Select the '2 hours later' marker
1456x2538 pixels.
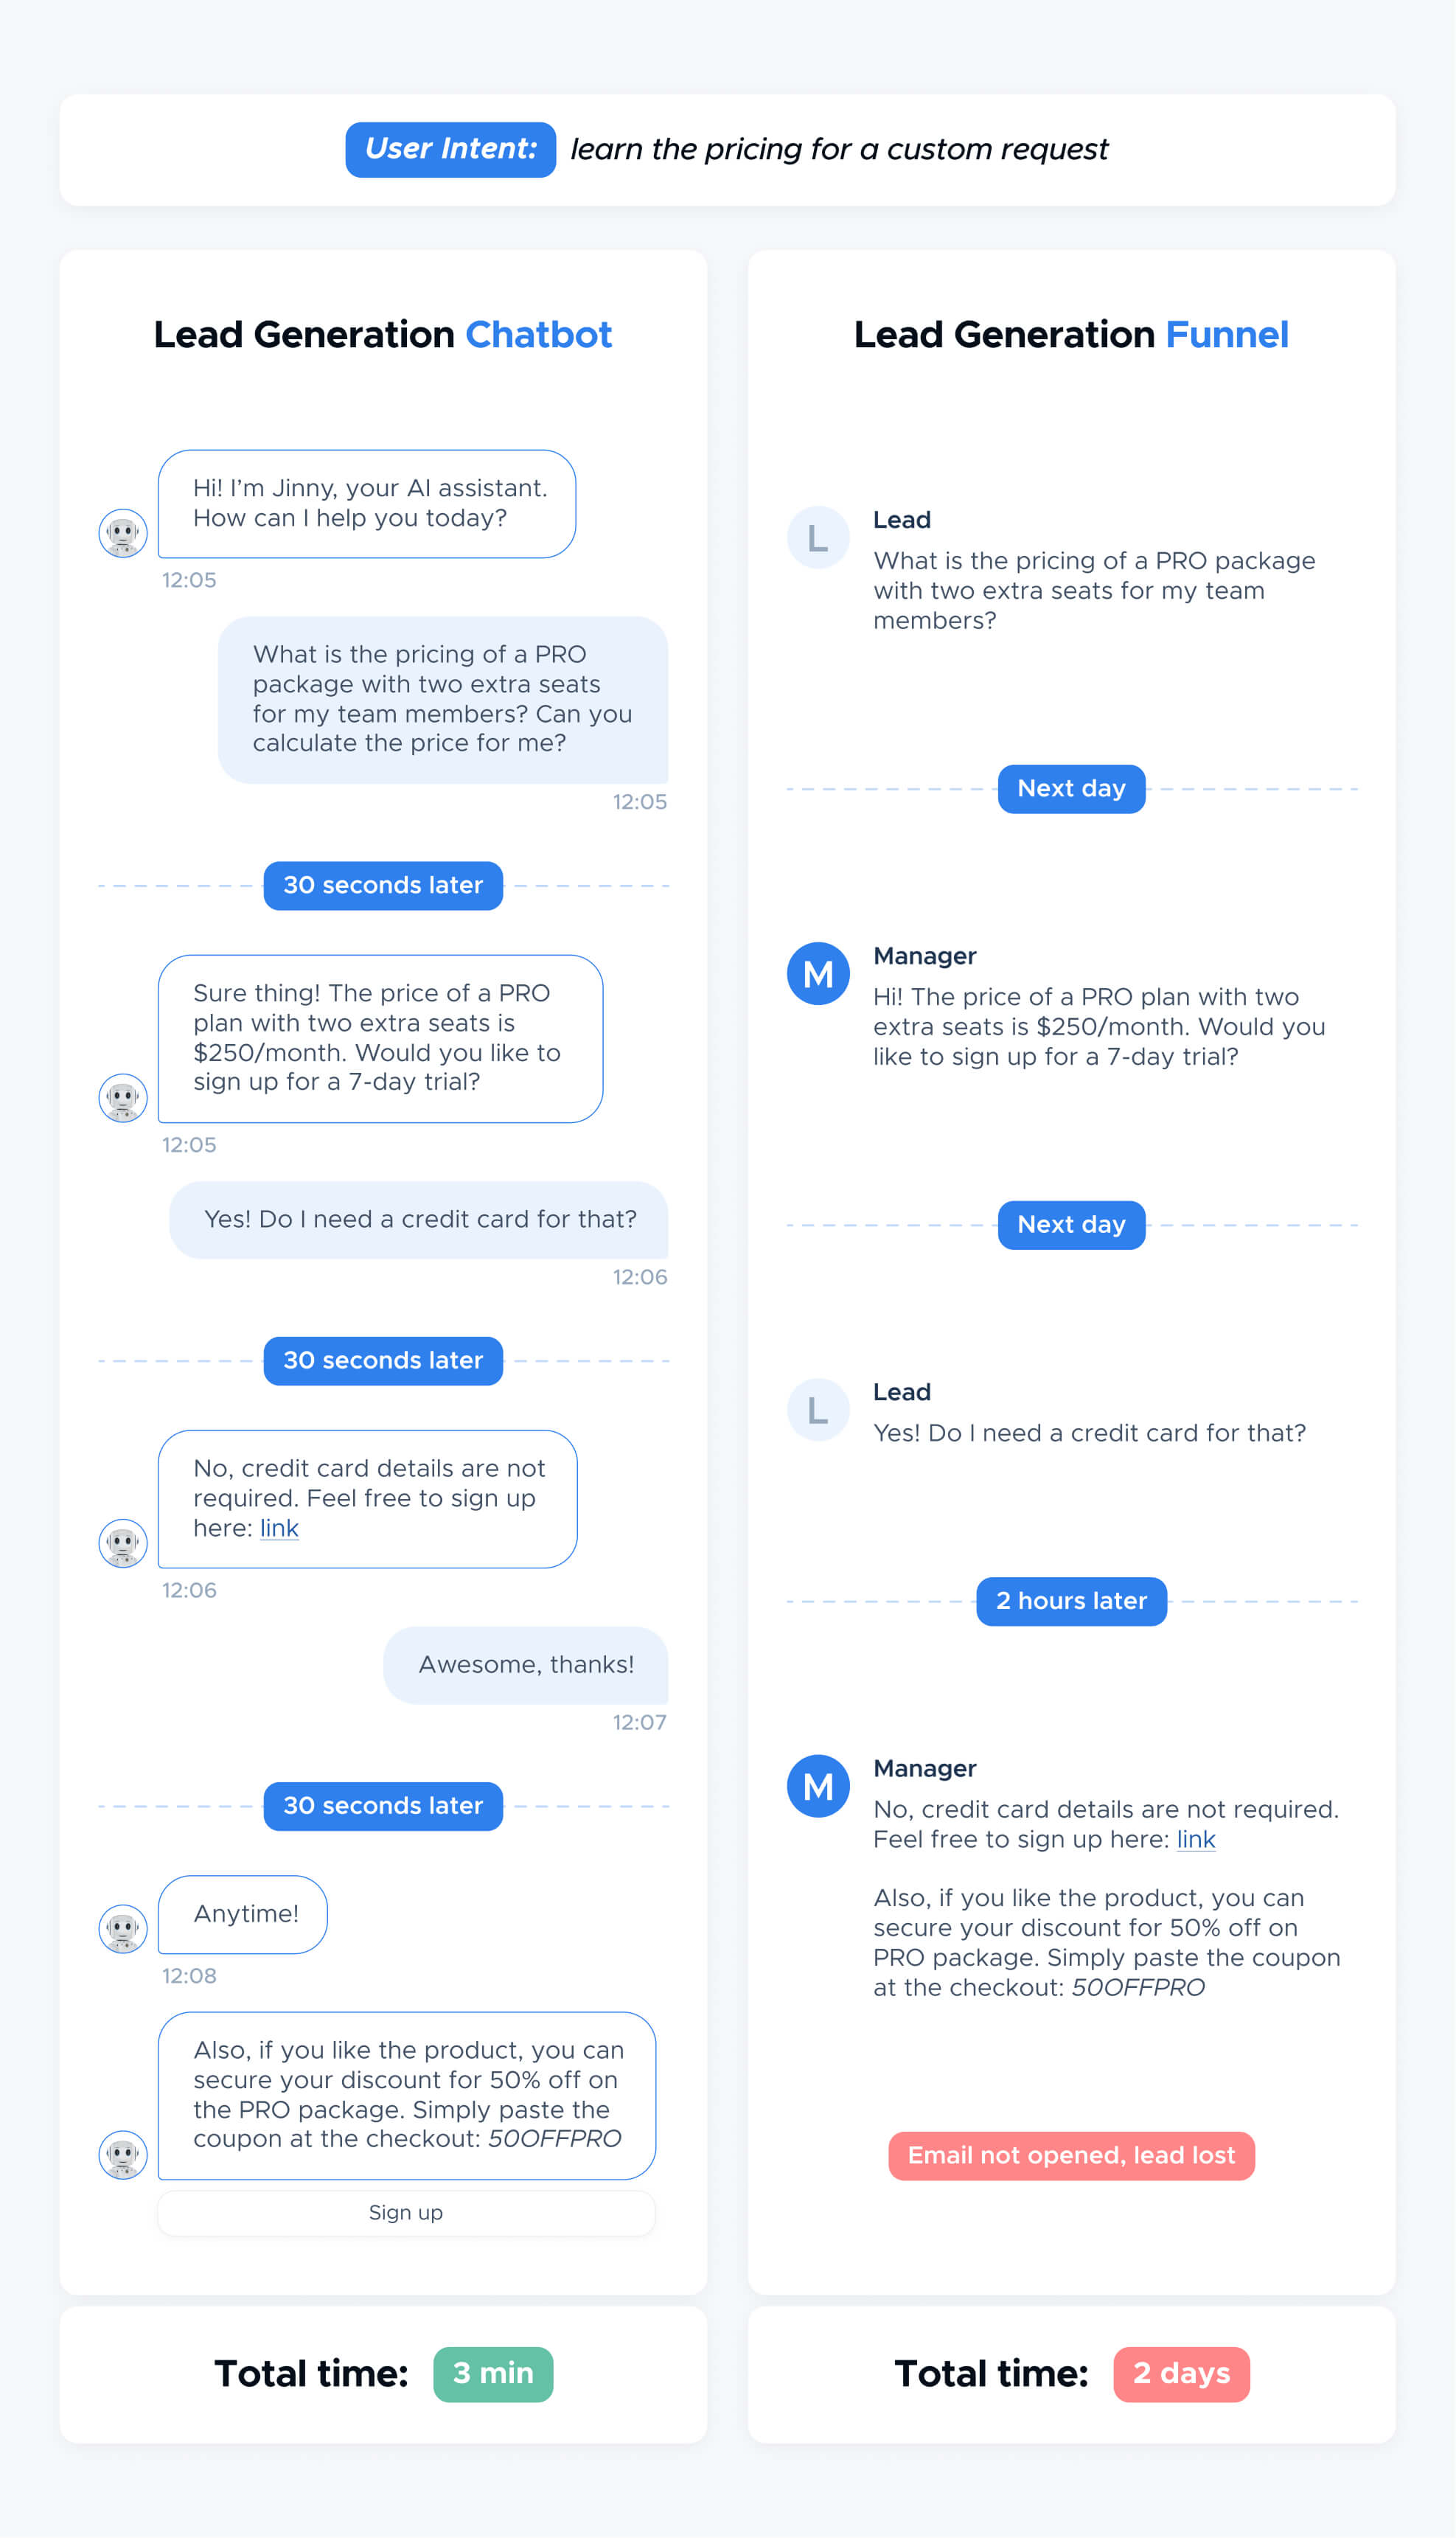tap(1071, 1601)
